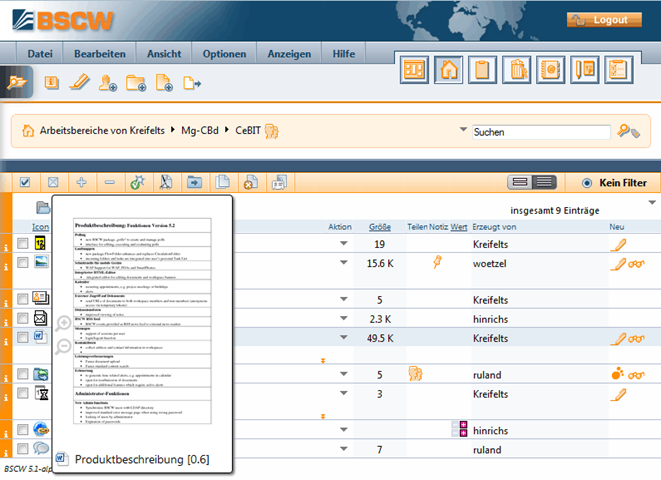Tick the checkbox in the 49.5 K row
Viewport: 661px width, 480px height.
click(x=22, y=337)
